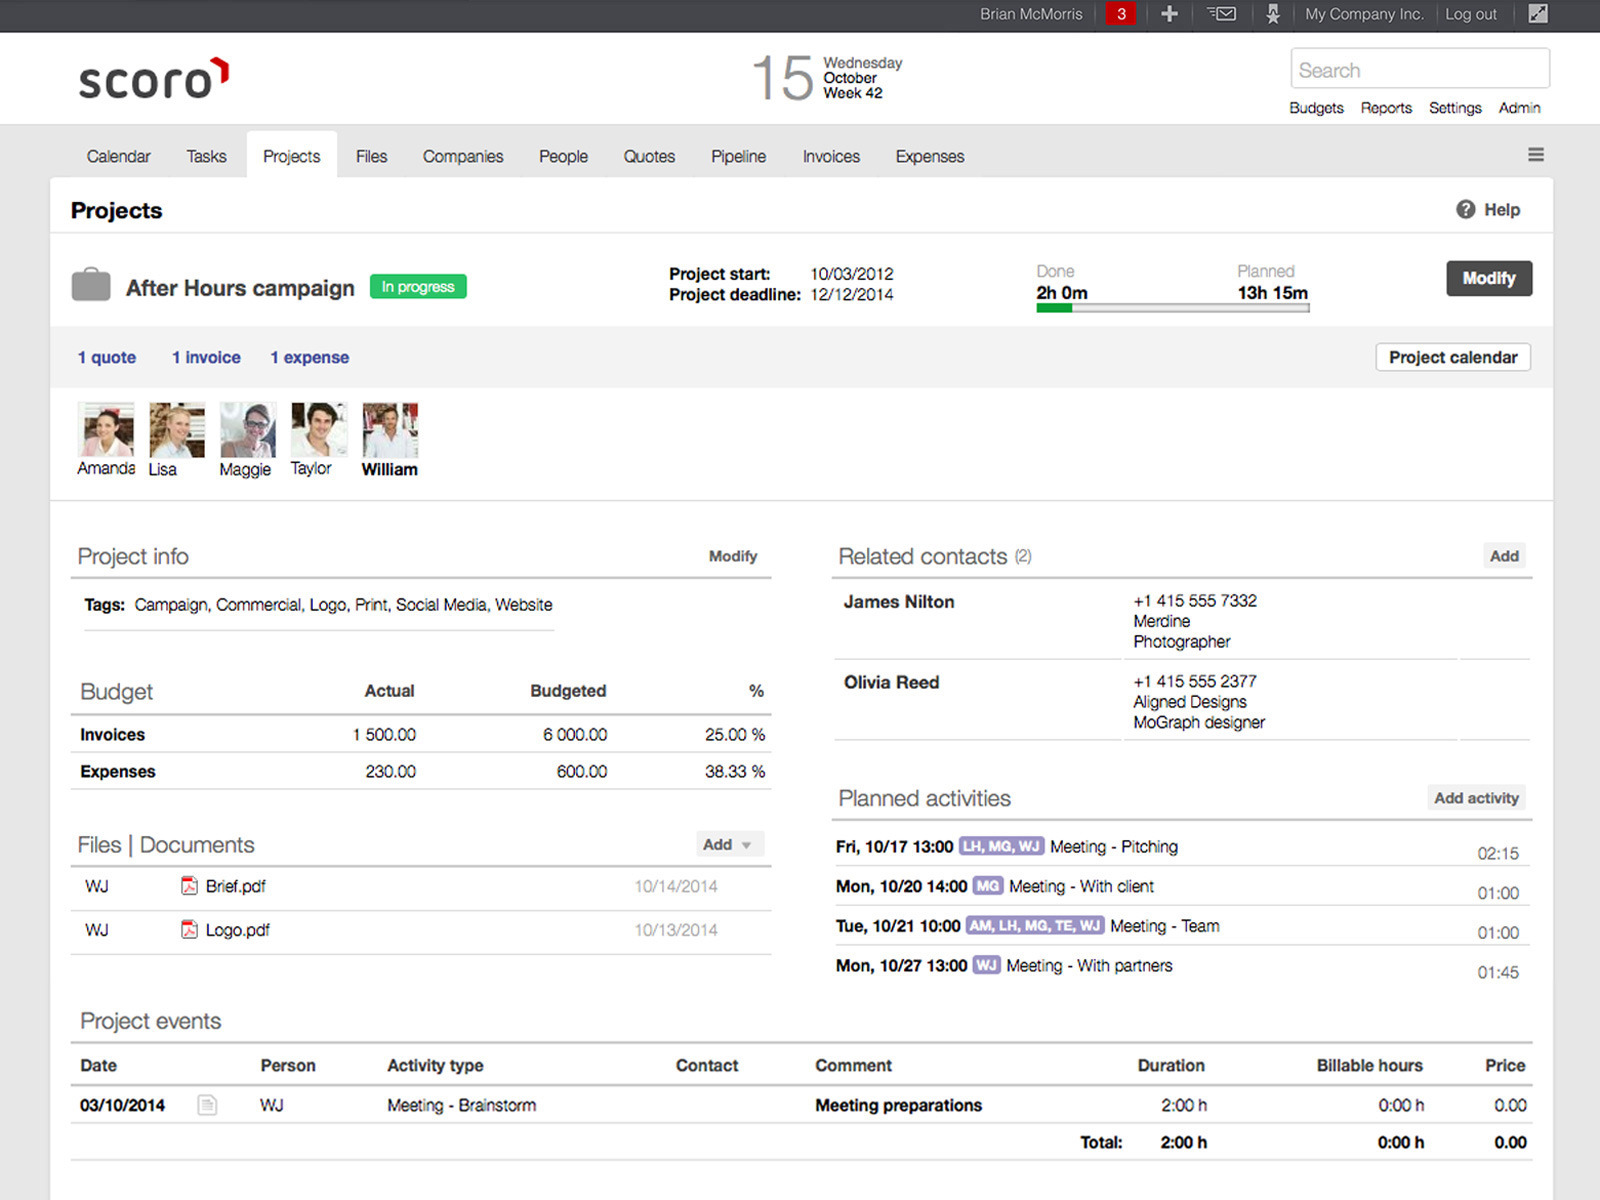Open the My Company Inc. link
This screenshot has height=1200, width=1600.
[x=1364, y=14]
